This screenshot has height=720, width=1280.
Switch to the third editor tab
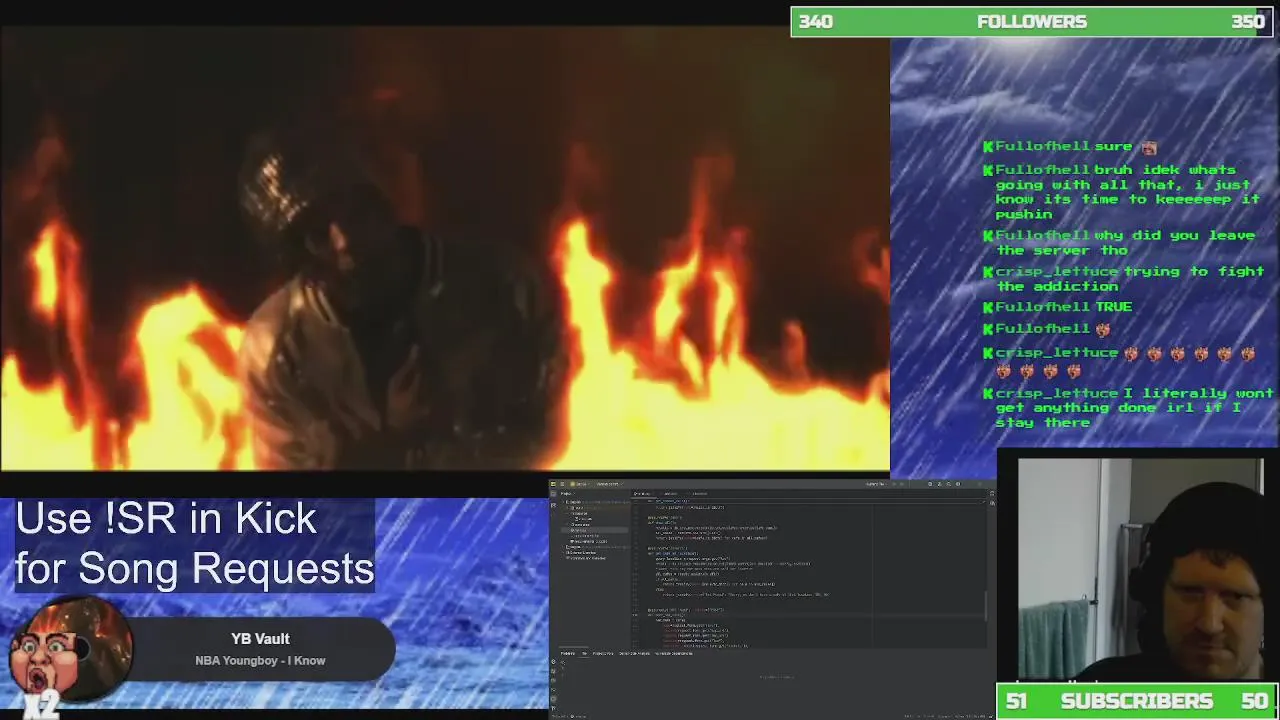pyautogui.click(x=700, y=494)
